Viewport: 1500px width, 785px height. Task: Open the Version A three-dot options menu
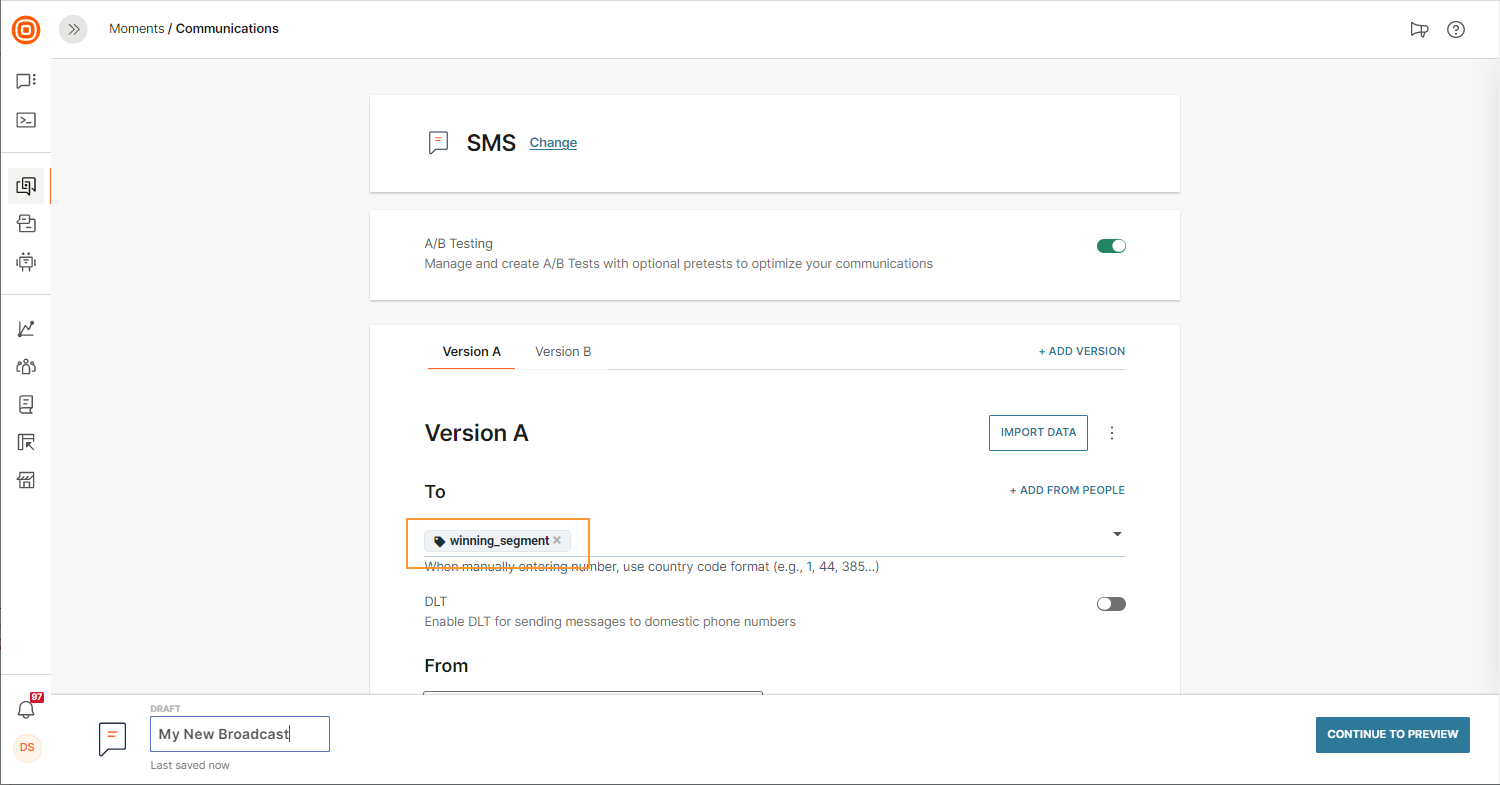click(1112, 433)
